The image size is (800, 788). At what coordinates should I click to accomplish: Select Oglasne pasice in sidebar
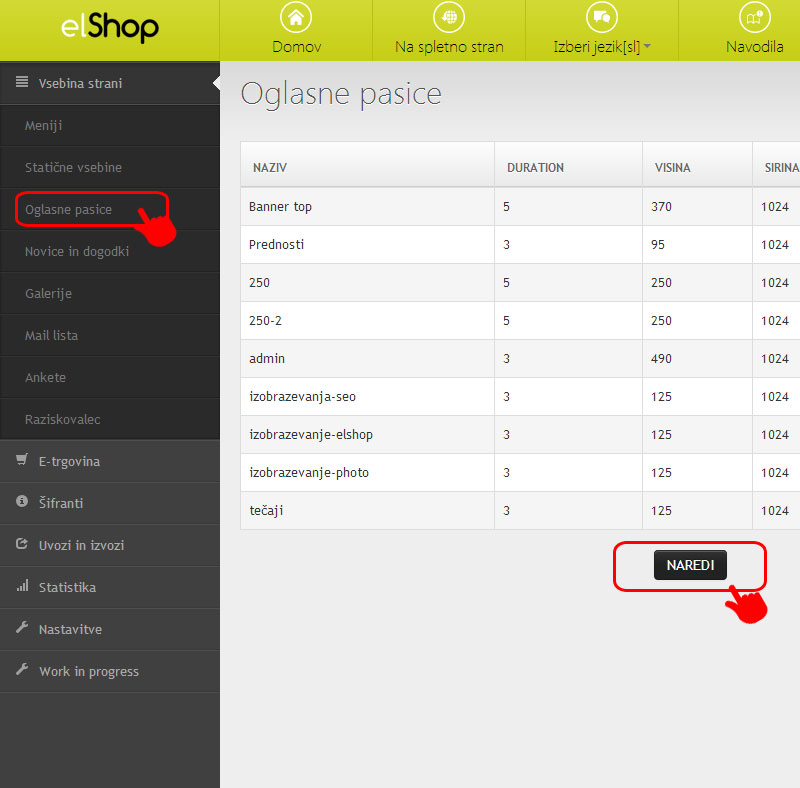[110, 209]
